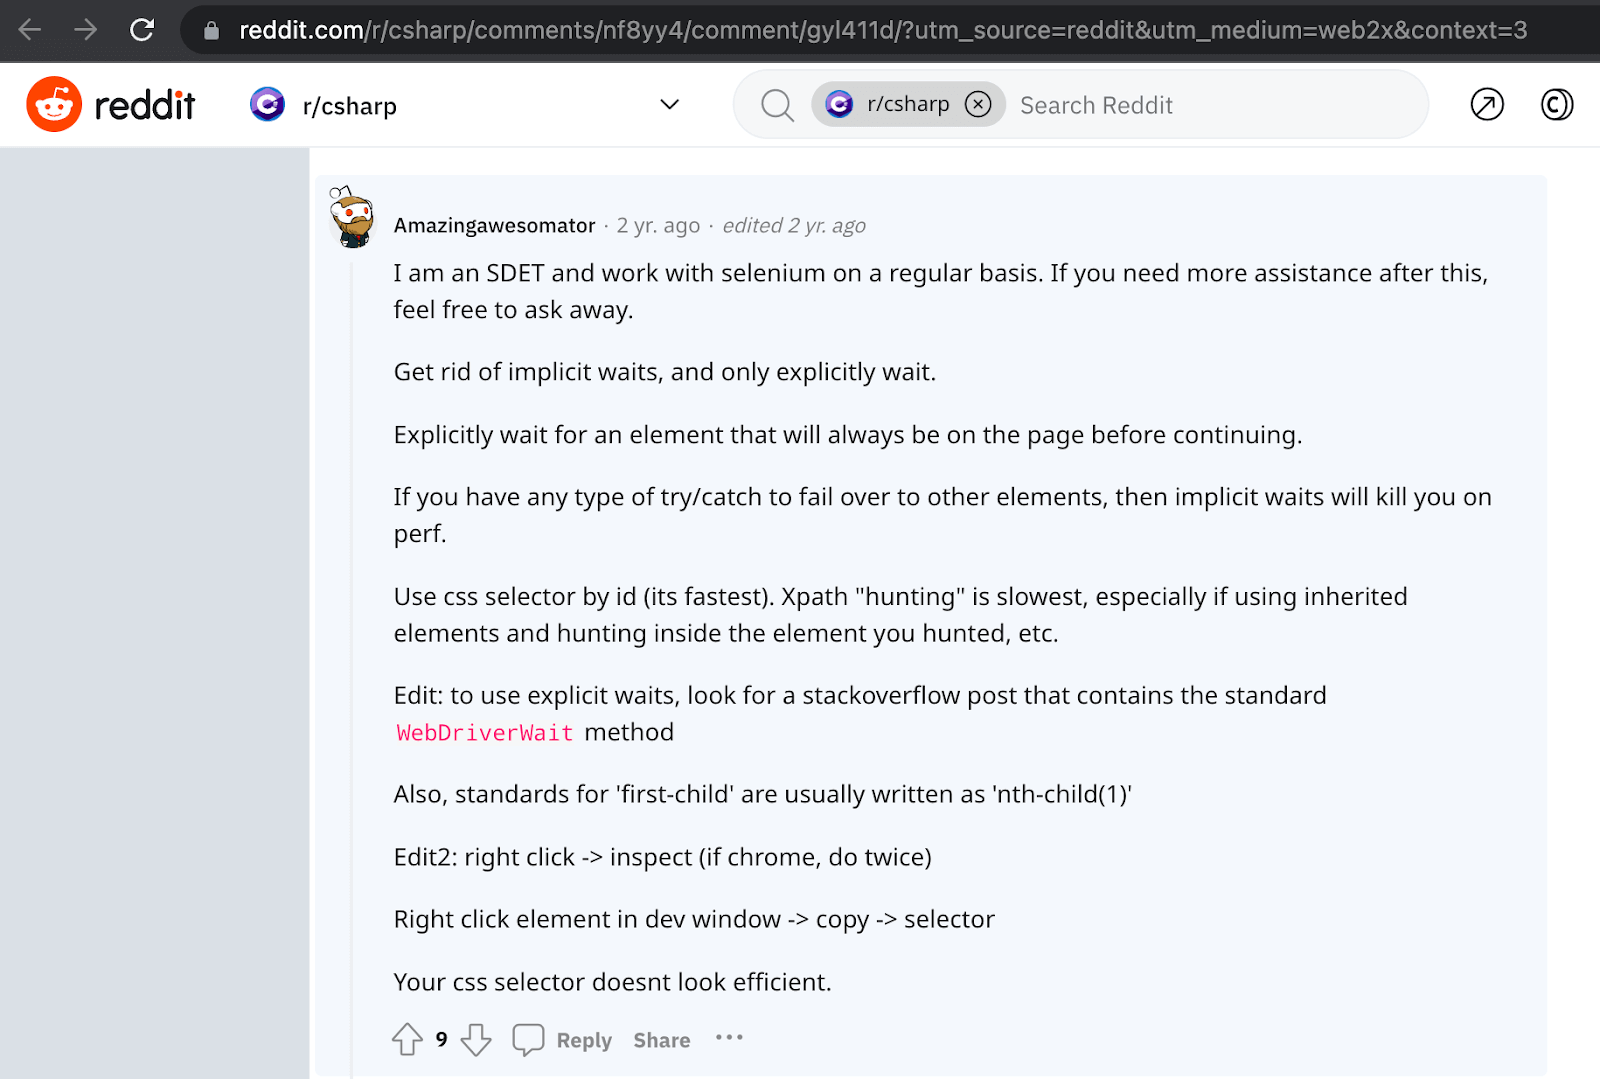Screen dimensions: 1600x1079
Task: Open Amazingawesomator's profile link
Action: click(494, 225)
